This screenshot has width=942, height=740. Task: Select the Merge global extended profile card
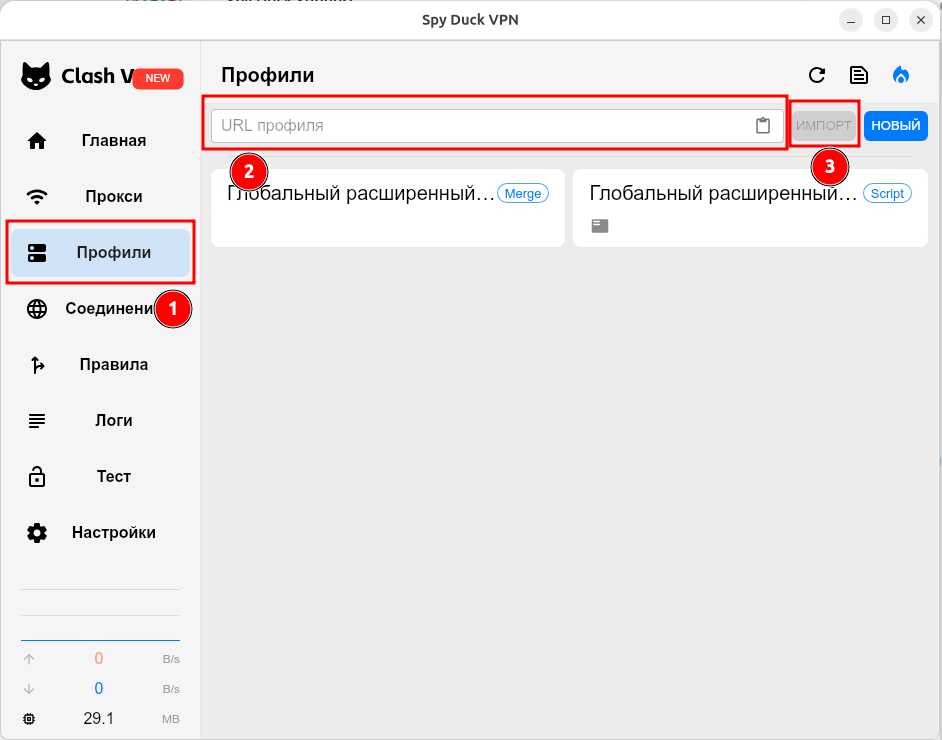387,208
